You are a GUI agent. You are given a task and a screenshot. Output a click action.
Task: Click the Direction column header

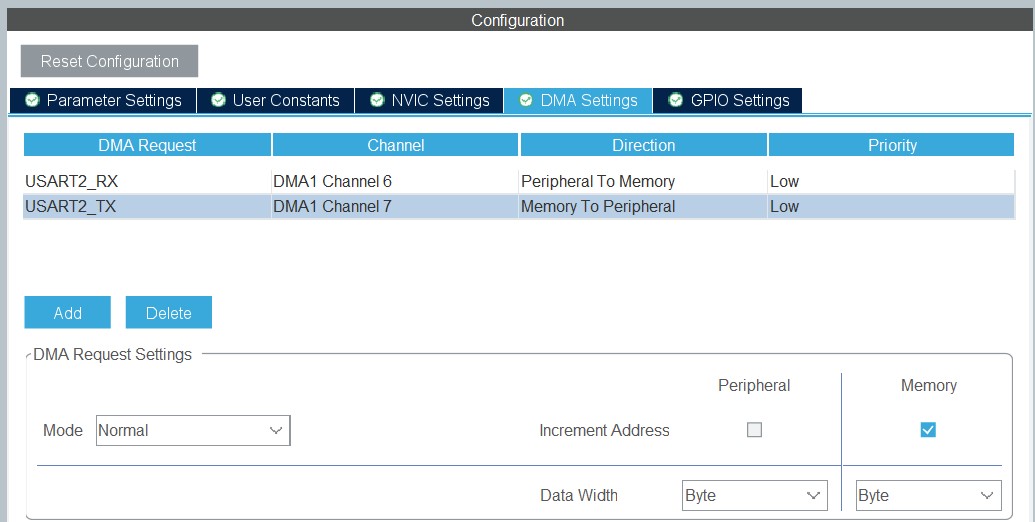point(644,145)
